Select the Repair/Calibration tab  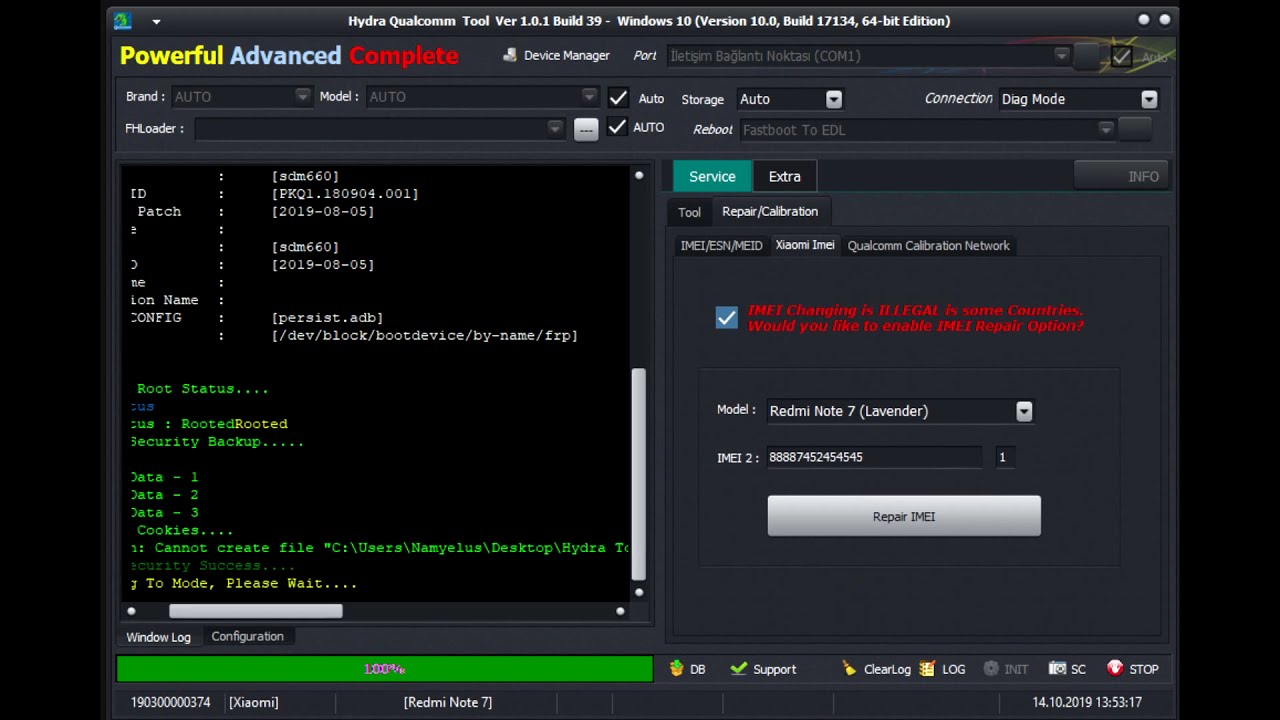[770, 211]
